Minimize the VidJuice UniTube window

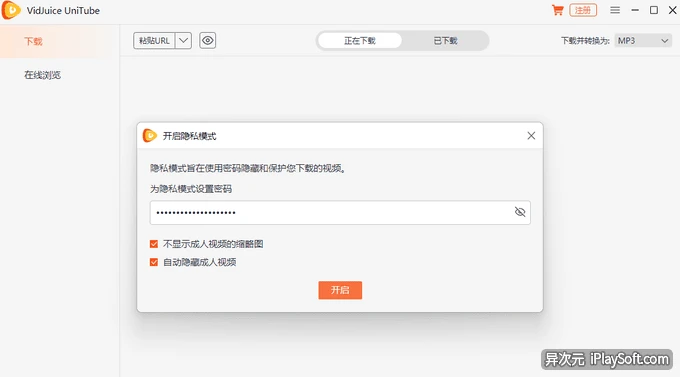click(635, 10)
